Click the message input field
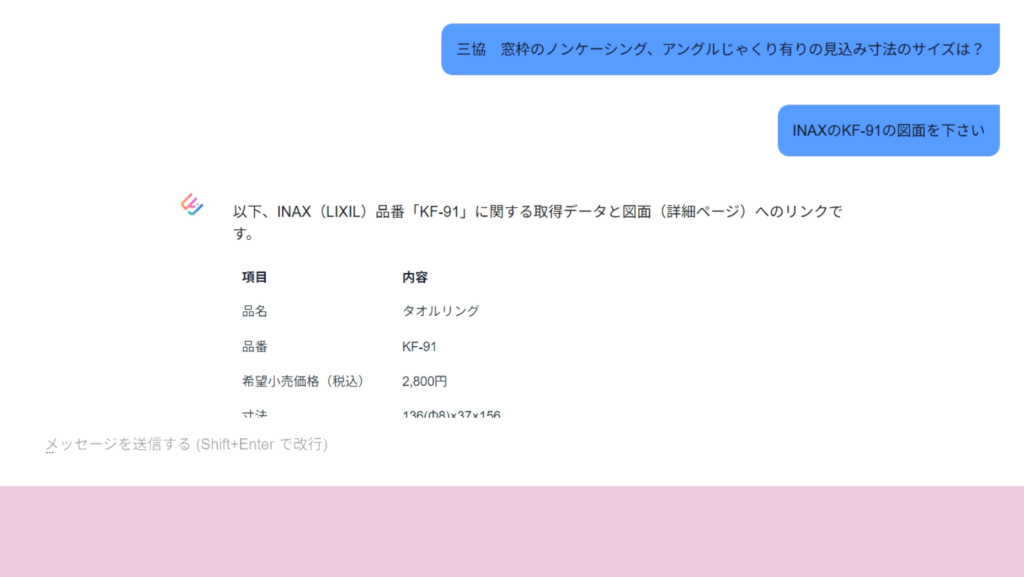 [400, 444]
